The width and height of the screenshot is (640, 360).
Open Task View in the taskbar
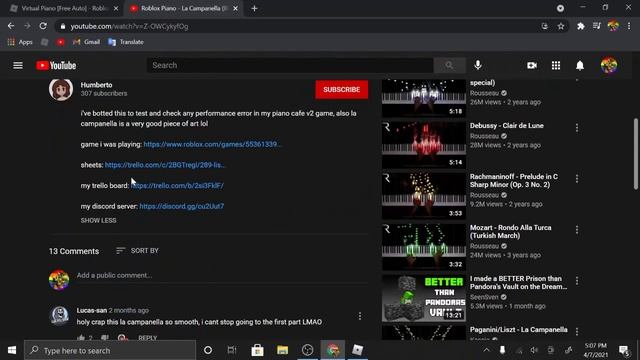(x=232, y=350)
